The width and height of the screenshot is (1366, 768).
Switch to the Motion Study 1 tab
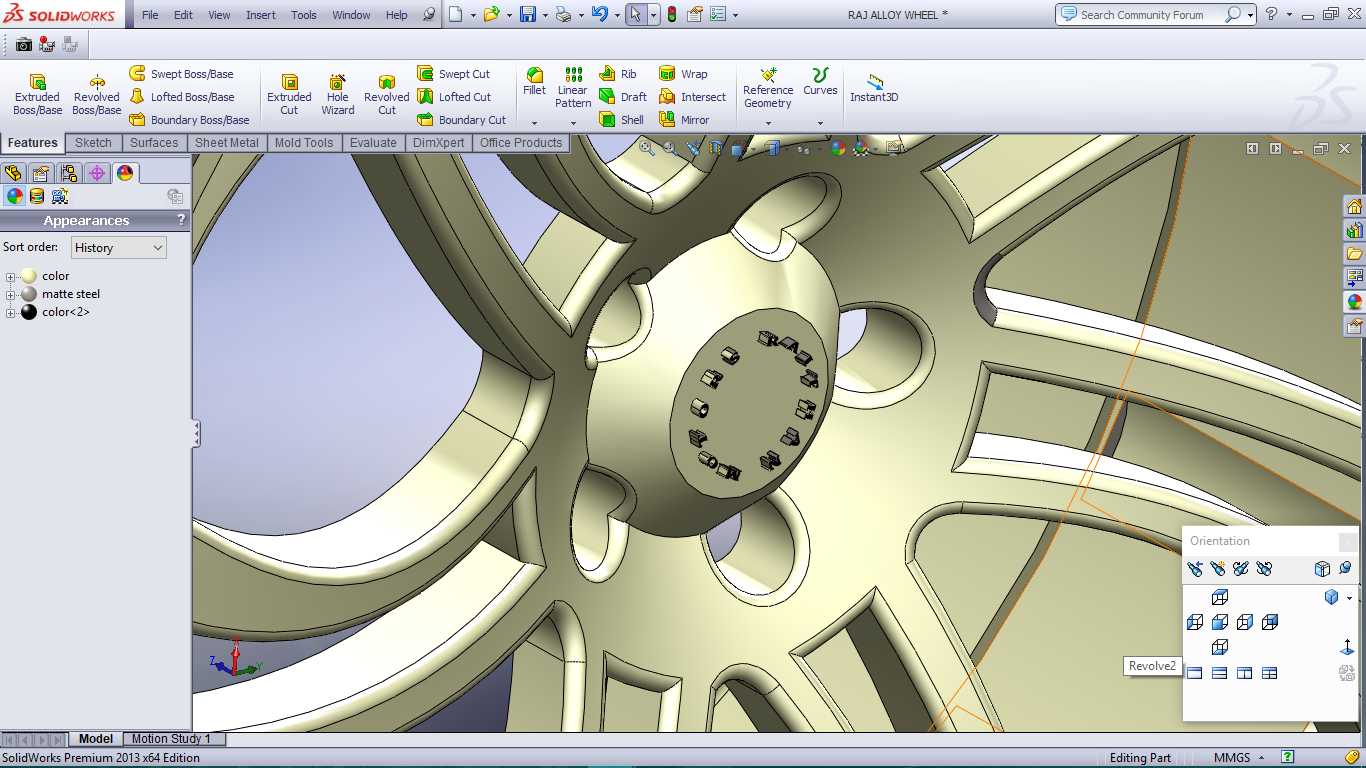click(171, 739)
